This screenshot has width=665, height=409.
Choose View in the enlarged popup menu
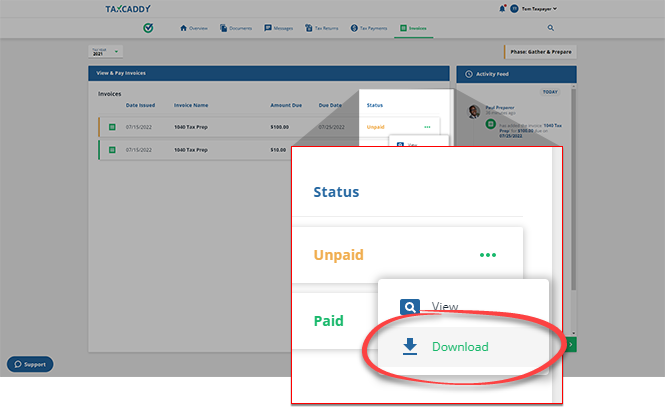pyautogui.click(x=444, y=306)
